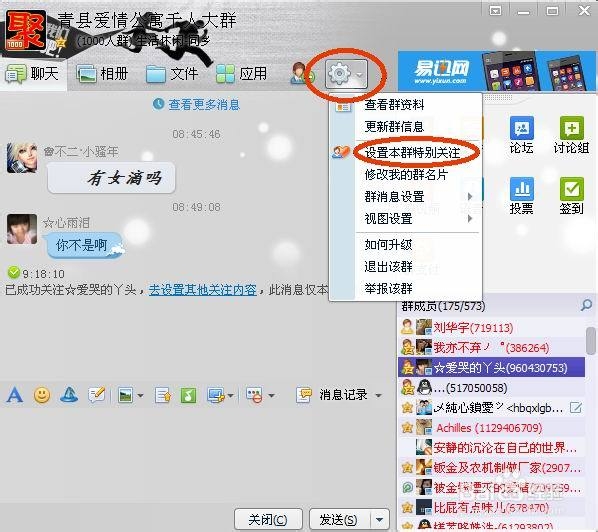Click into the message input area

click(198, 454)
